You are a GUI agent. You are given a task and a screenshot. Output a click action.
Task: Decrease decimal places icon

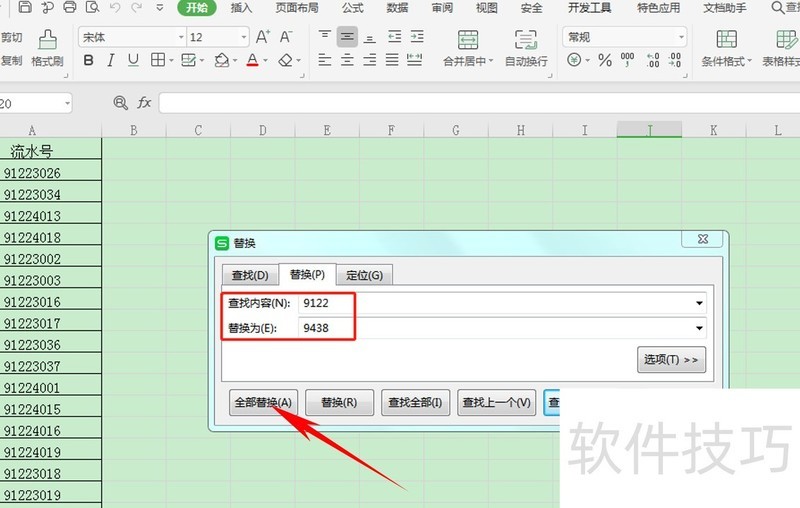675,60
